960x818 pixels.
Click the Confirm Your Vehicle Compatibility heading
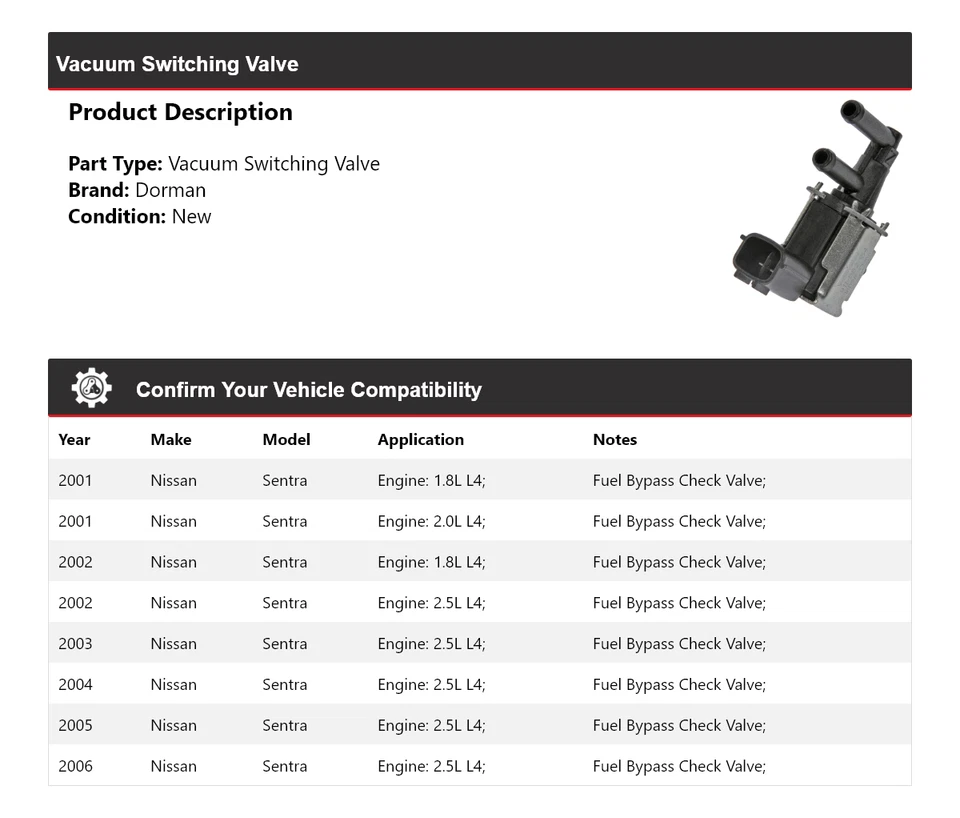point(308,390)
